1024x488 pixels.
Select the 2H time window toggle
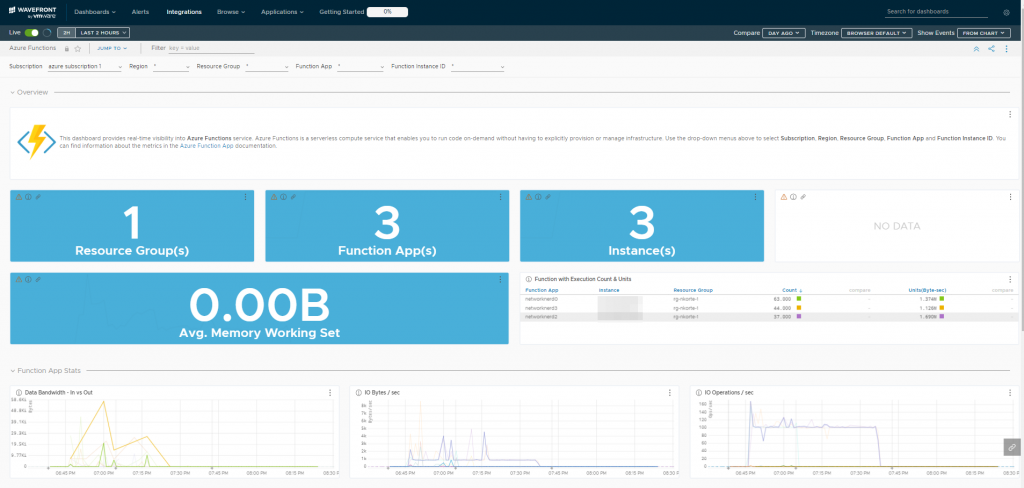click(66, 33)
